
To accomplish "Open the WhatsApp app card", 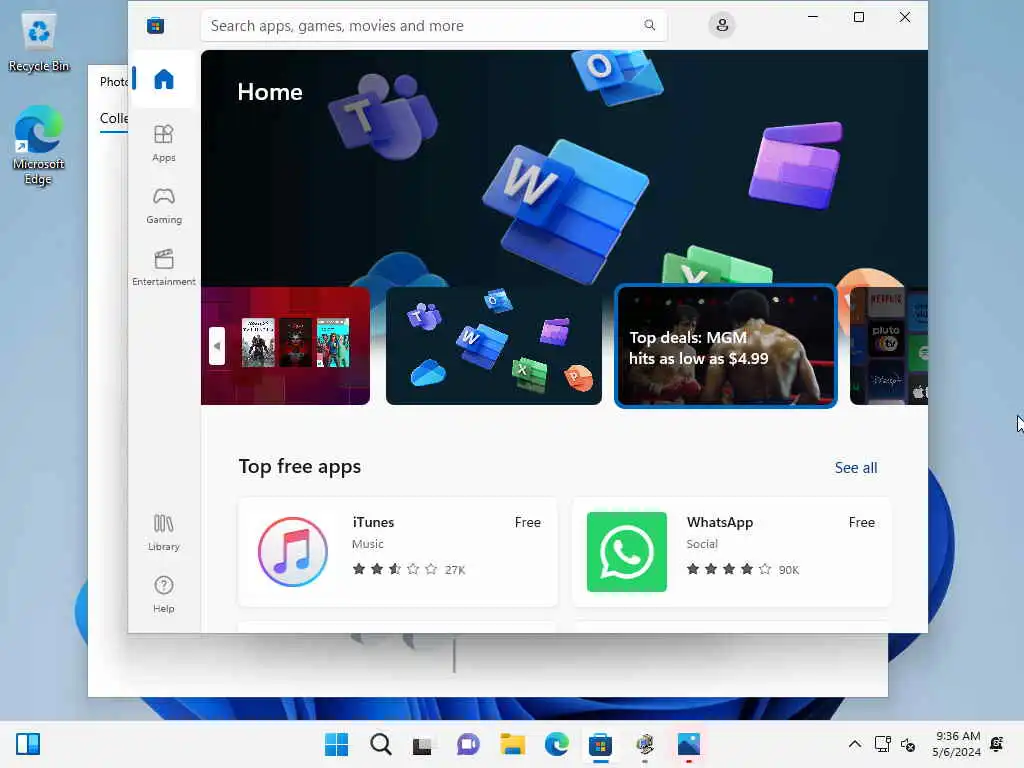I will pos(731,552).
